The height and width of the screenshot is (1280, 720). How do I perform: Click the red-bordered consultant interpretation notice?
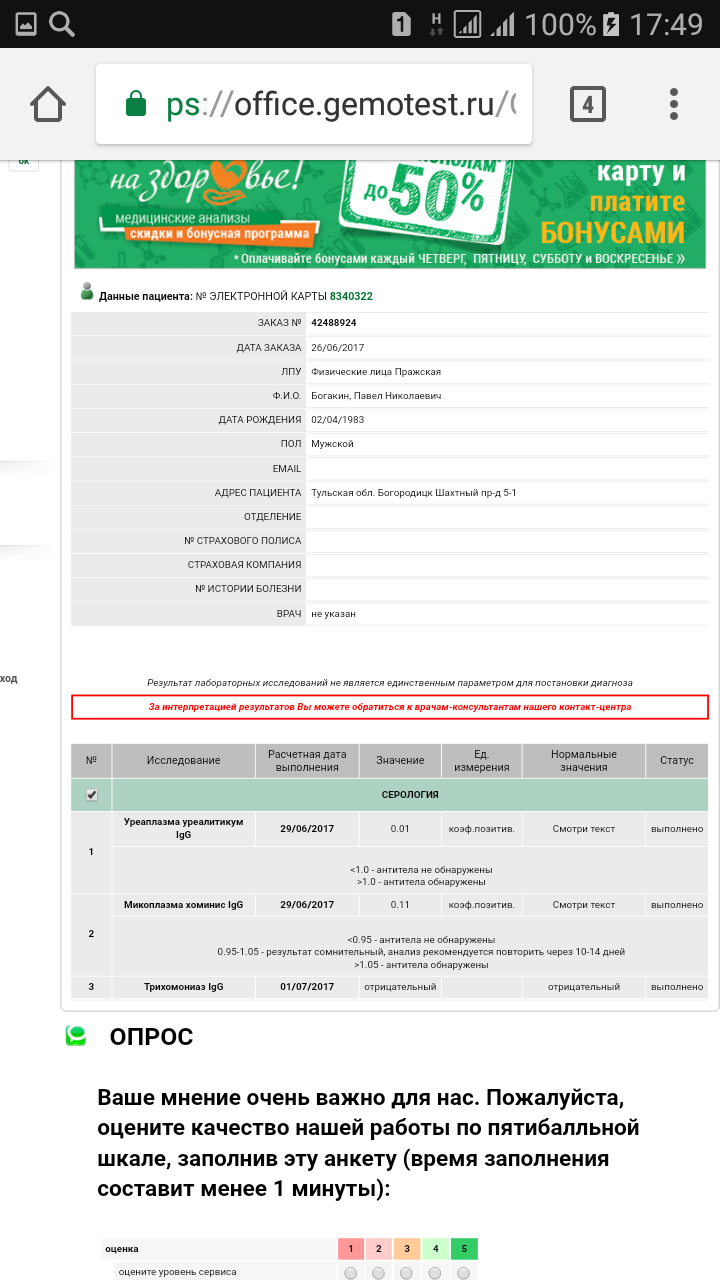(390, 707)
